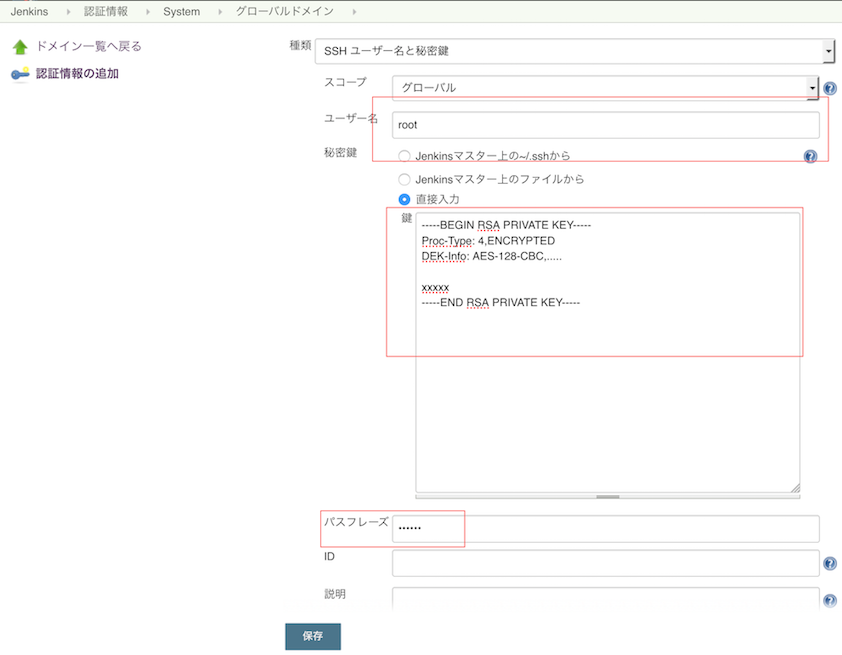This screenshot has height=655, width=842.
Task: Select the 直接入力 radio button
Action: pos(404,199)
